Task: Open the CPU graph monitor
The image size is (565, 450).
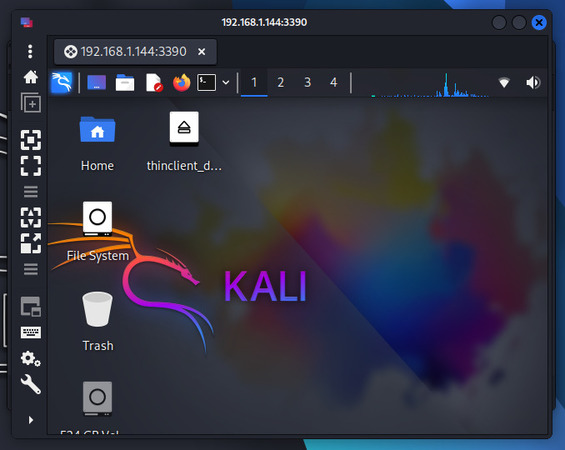Action: (x=430, y=85)
